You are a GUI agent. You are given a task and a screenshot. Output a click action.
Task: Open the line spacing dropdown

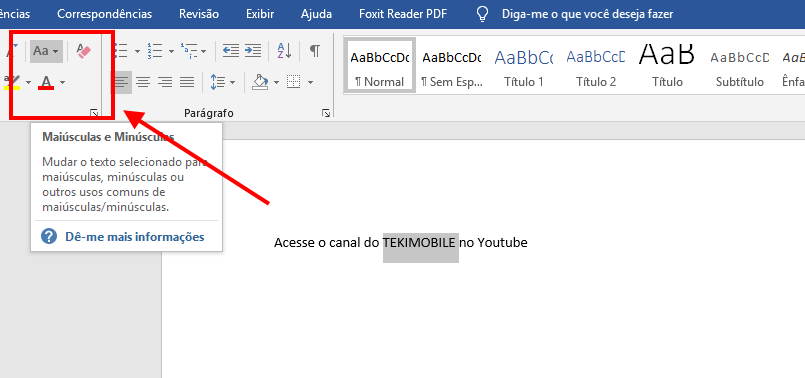pyautogui.click(x=223, y=82)
